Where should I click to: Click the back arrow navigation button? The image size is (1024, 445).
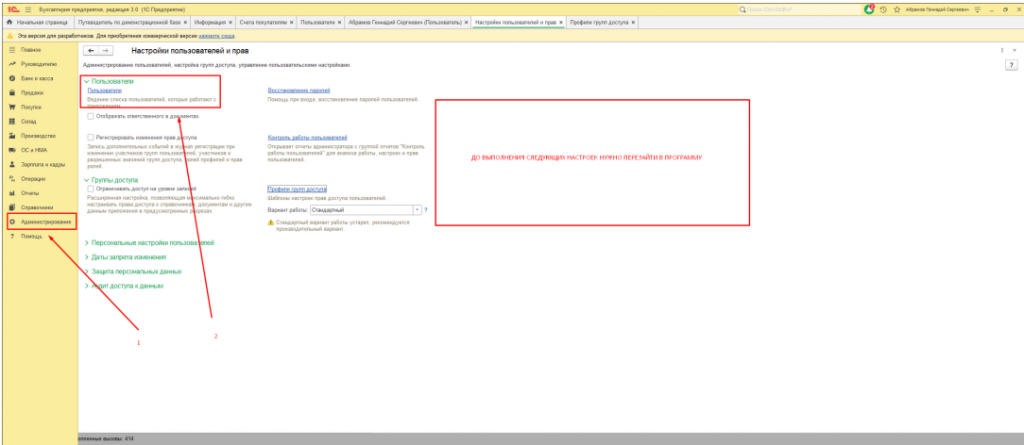[x=91, y=50]
